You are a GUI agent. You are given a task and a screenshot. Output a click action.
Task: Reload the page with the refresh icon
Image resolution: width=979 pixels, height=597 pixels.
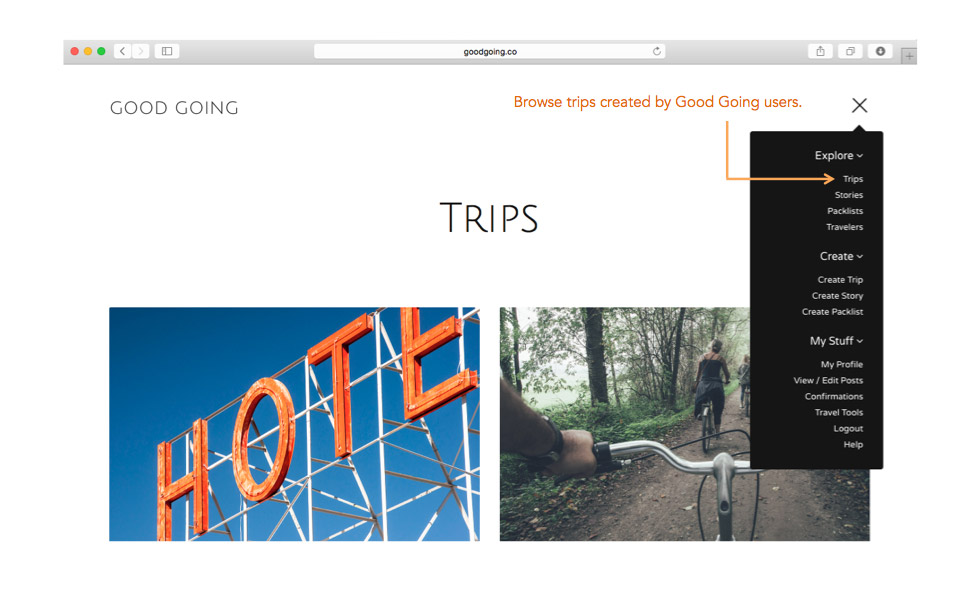(x=657, y=51)
